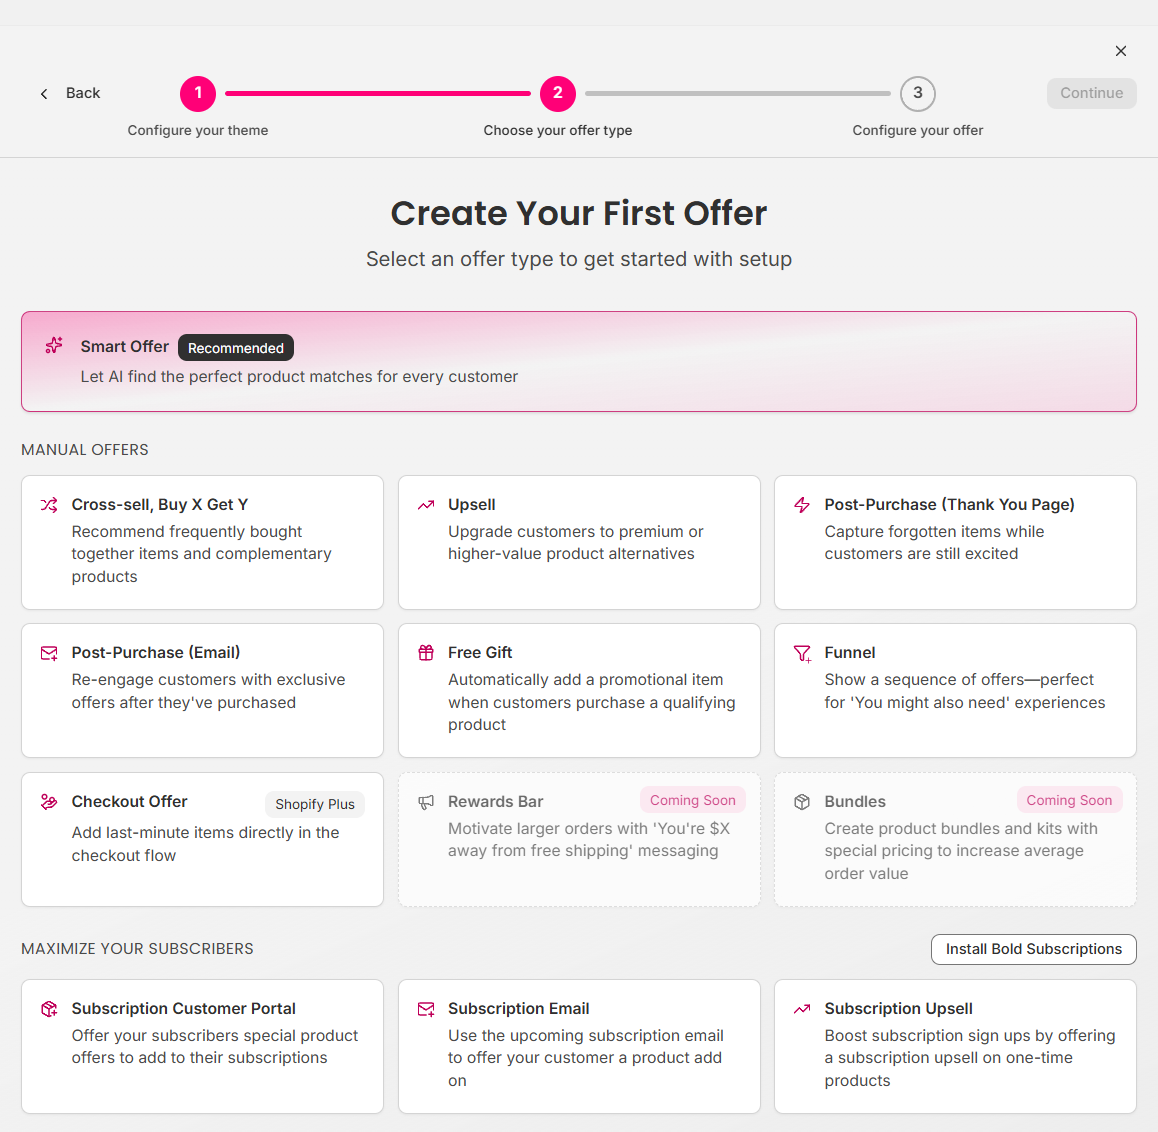This screenshot has height=1132, width=1158.
Task: Click the Cross-sell shuffle arrows icon
Action: pos(49,505)
